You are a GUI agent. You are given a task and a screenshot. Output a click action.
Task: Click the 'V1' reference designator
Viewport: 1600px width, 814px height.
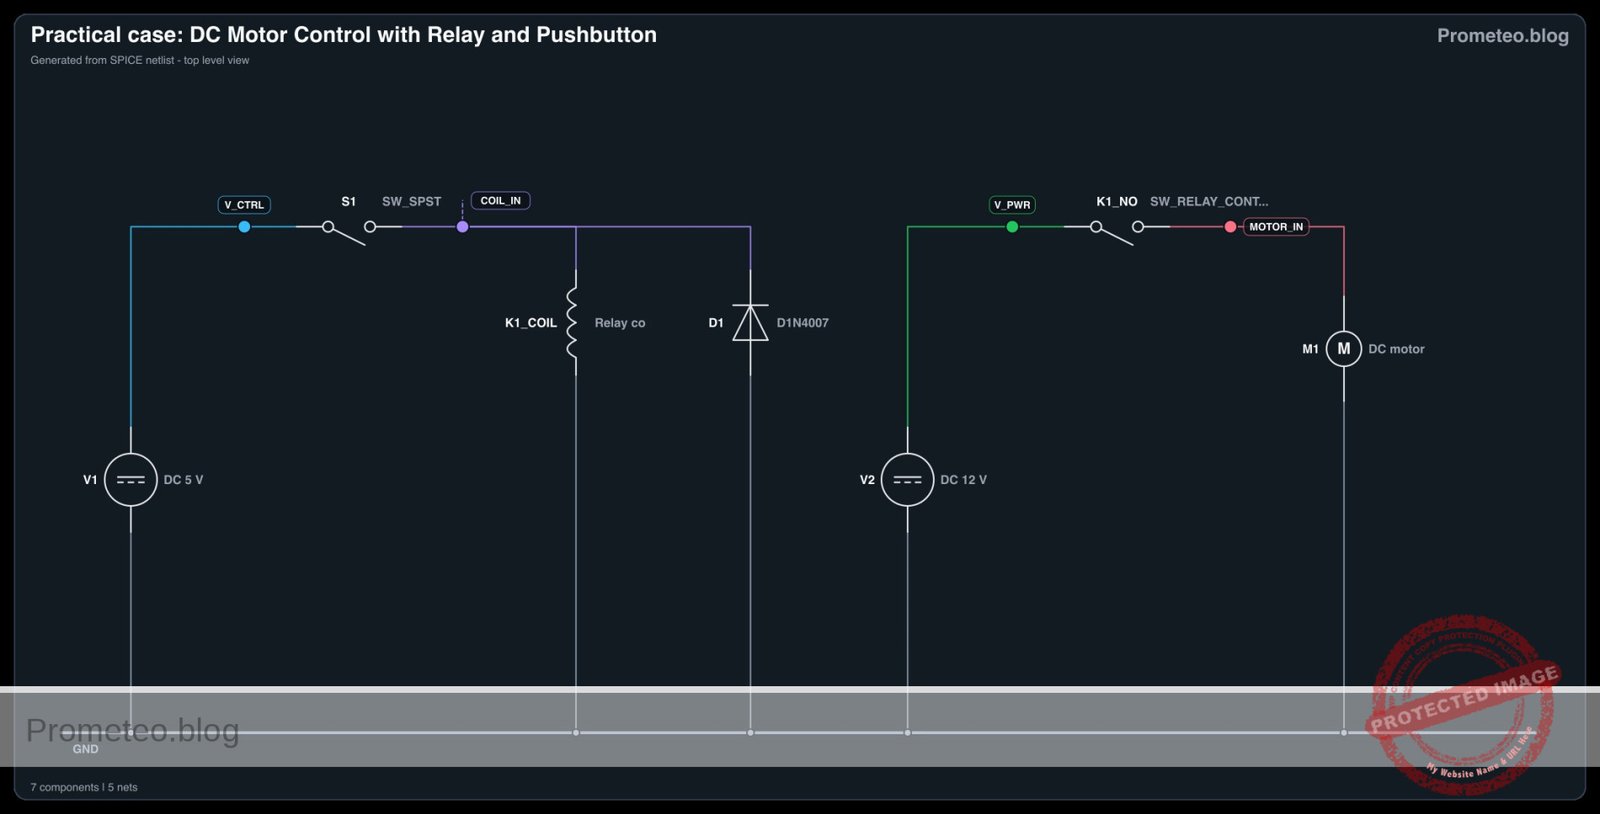pyautogui.click(x=90, y=480)
